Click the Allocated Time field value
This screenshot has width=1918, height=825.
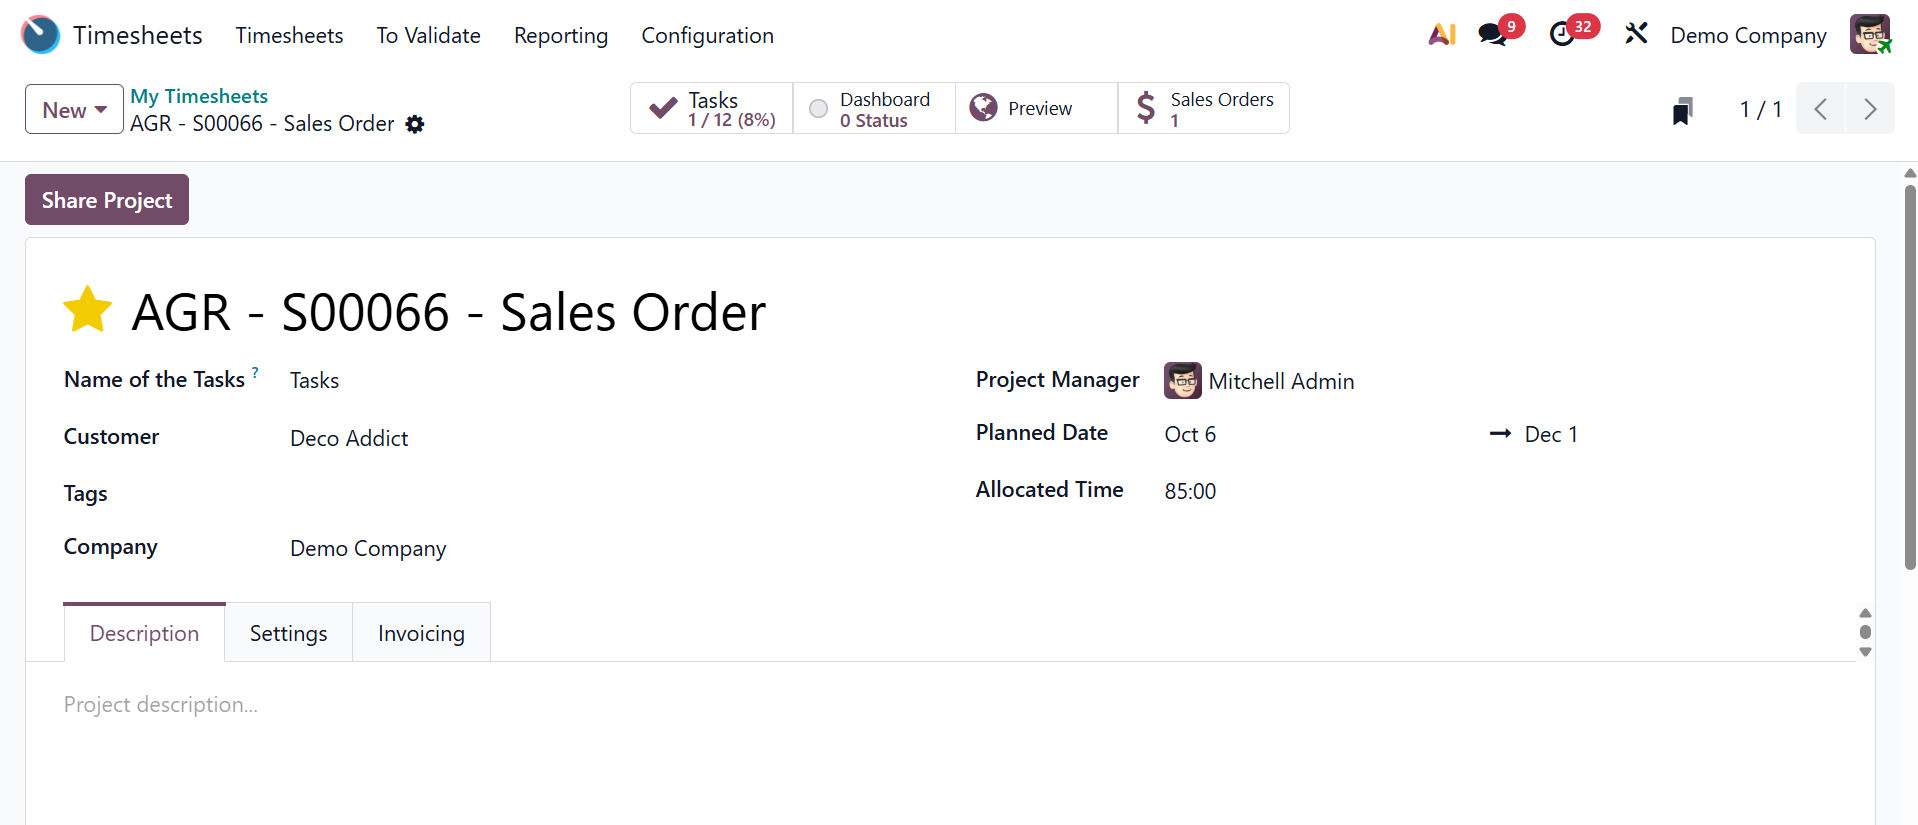point(1190,491)
